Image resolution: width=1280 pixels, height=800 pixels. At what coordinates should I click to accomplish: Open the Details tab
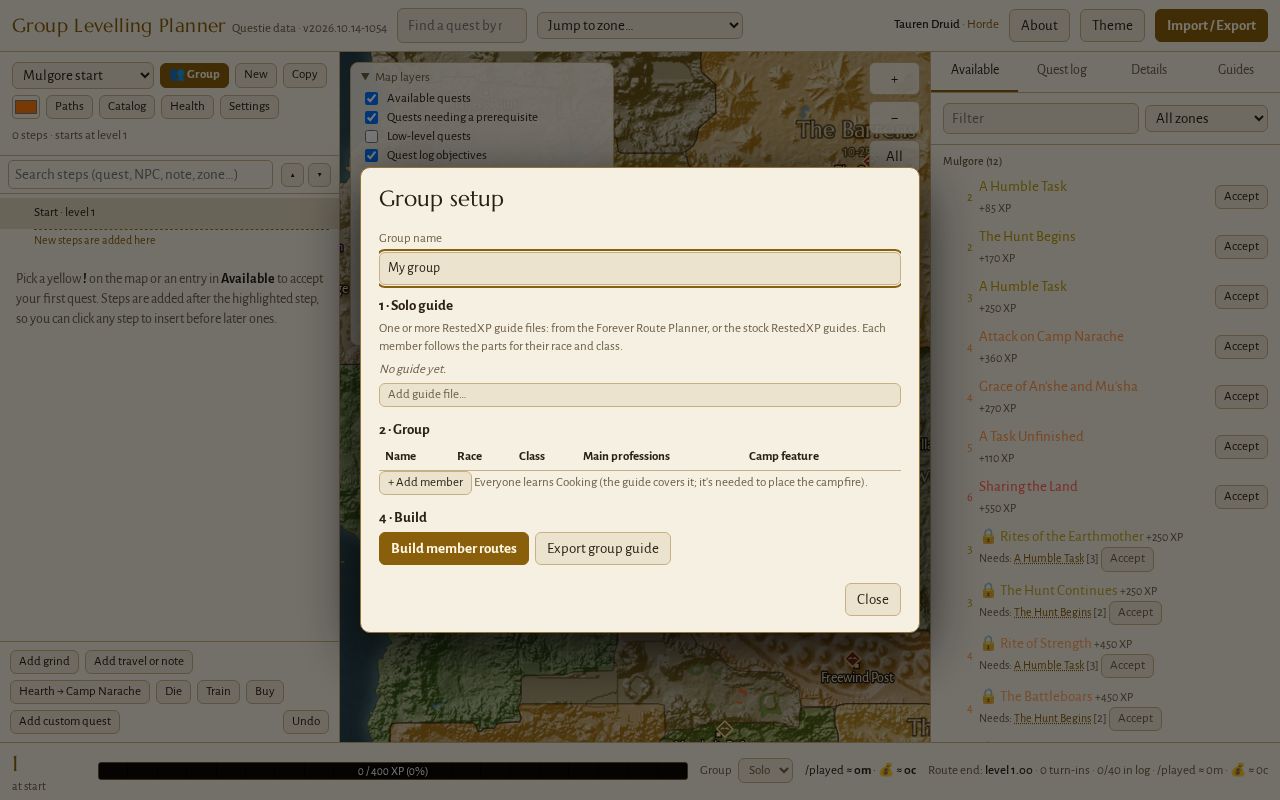1149,70
